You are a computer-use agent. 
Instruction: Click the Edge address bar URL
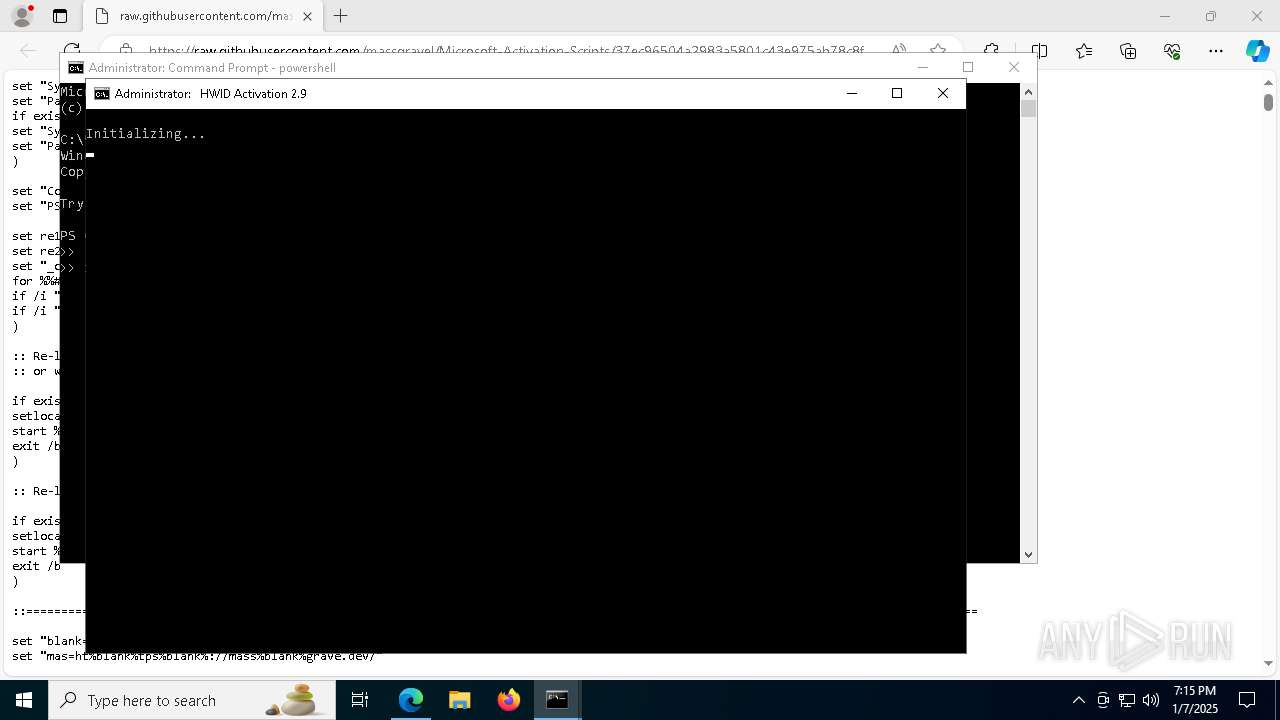click(x=505, y=50)
